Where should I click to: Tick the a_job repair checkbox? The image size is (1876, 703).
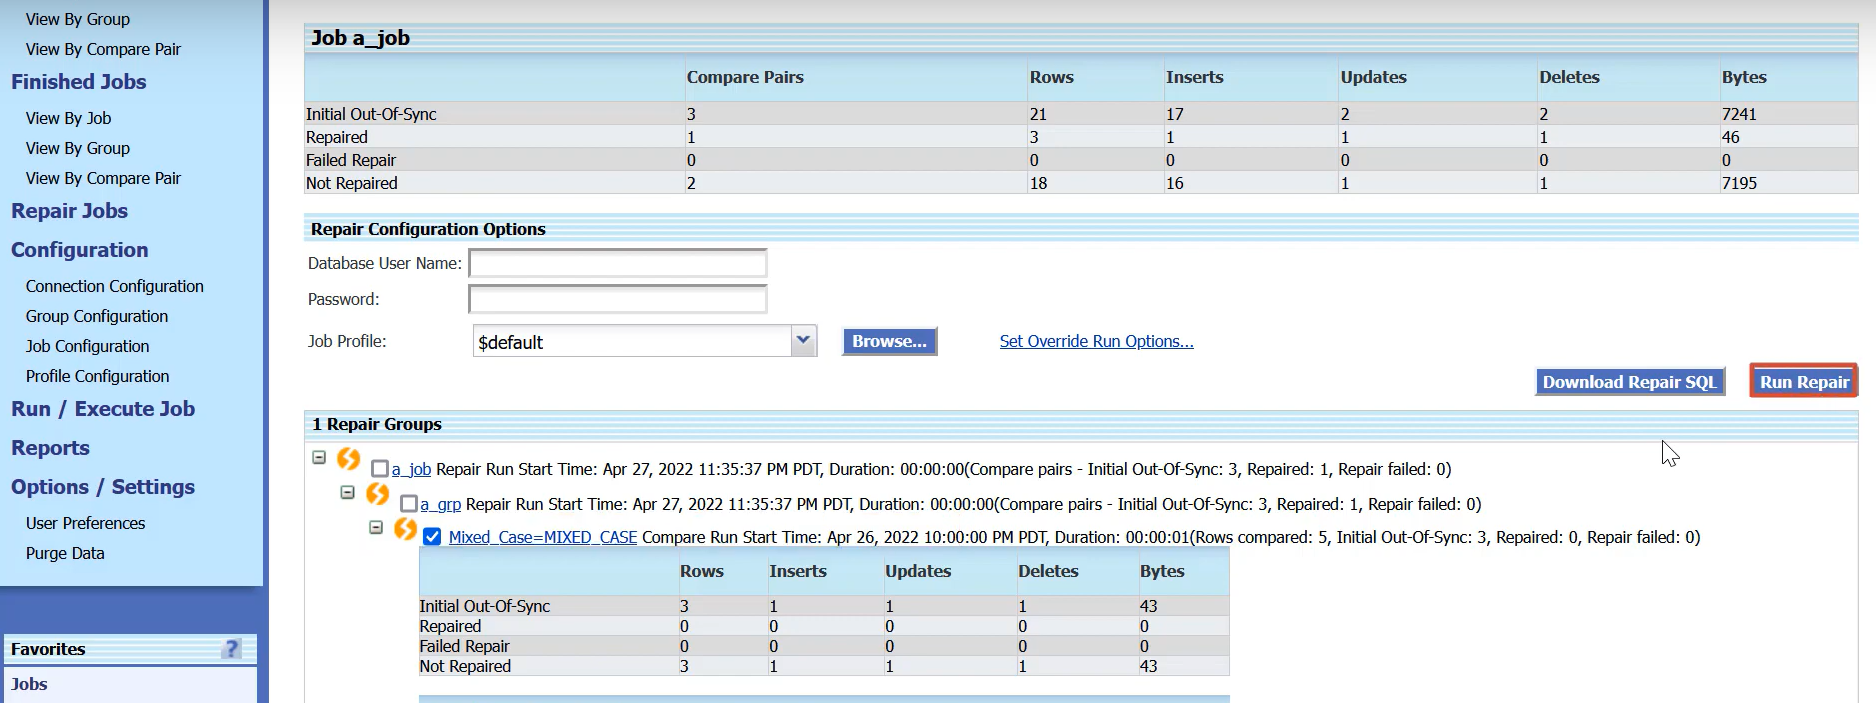click(380, 469)
